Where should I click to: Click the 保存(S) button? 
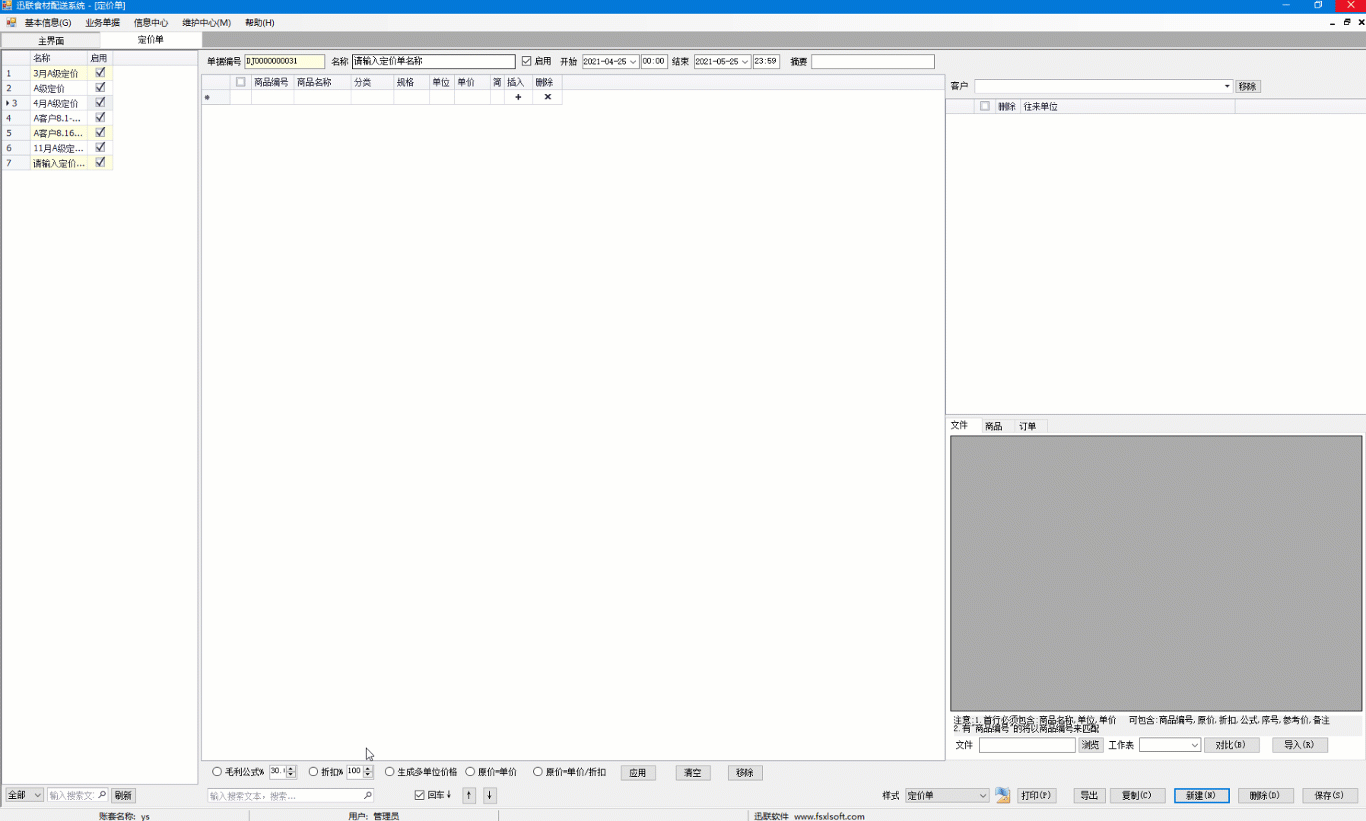1329,796
